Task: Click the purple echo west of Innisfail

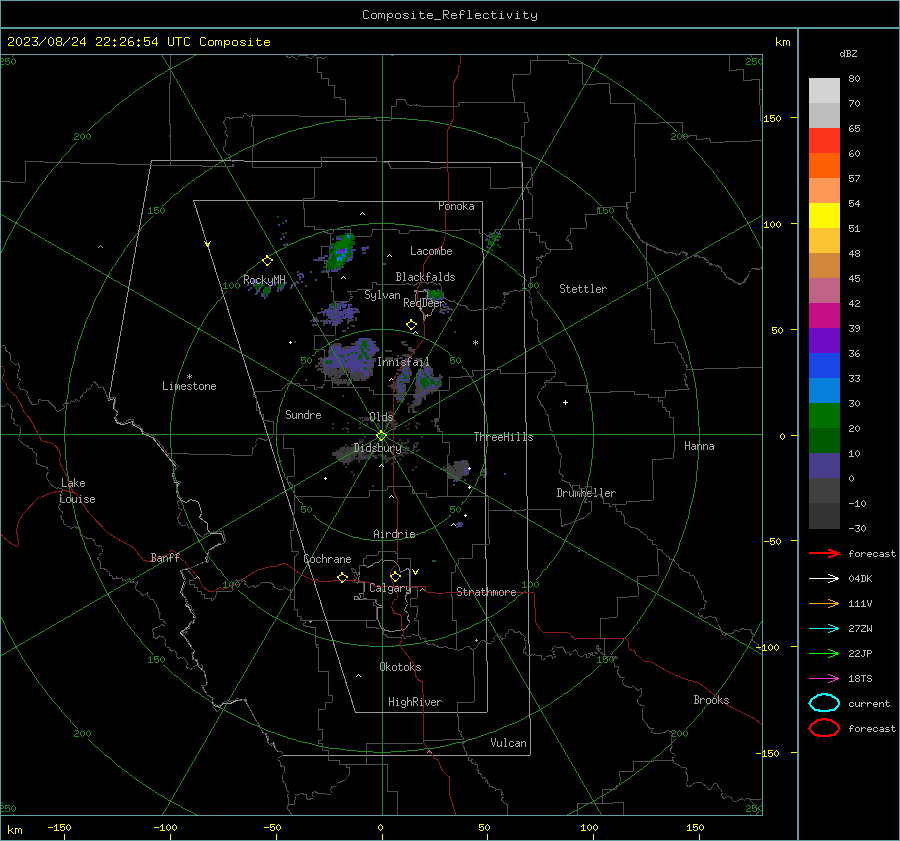Action: 350,360
